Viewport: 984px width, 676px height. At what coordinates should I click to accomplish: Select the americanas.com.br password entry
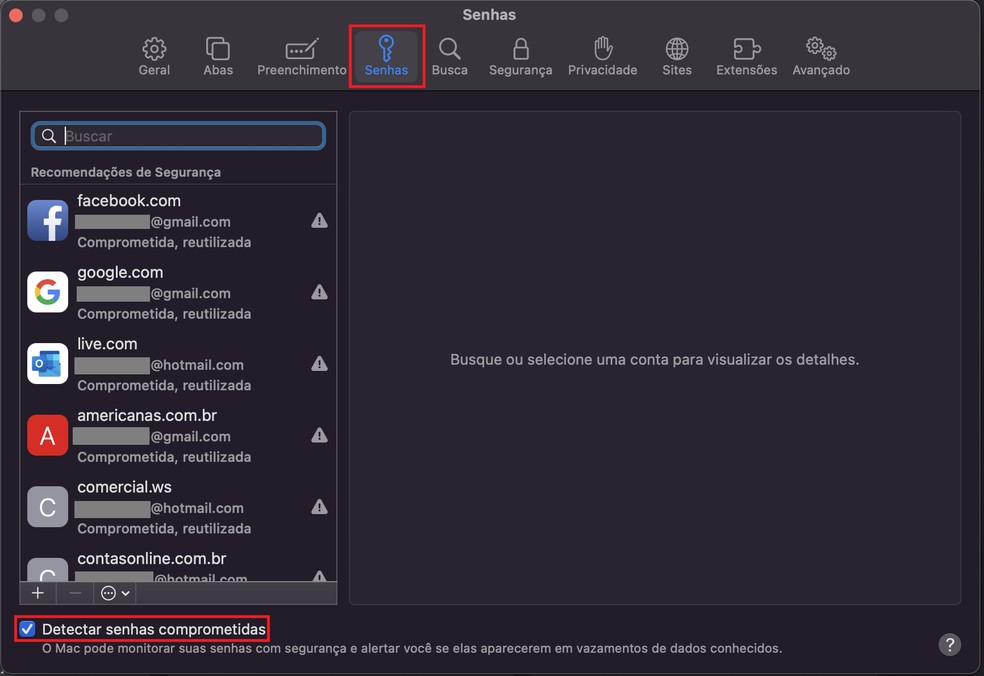tap(178, 436)
